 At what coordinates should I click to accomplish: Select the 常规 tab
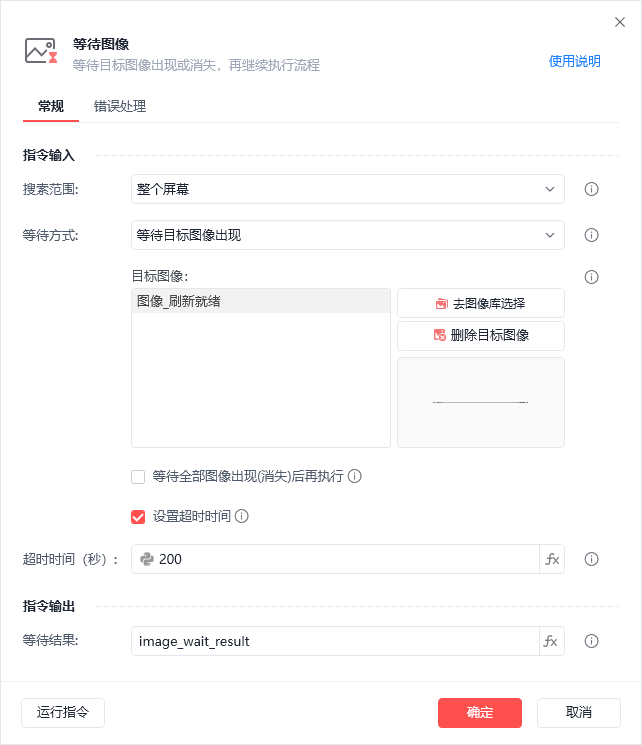tap(51, 106)
